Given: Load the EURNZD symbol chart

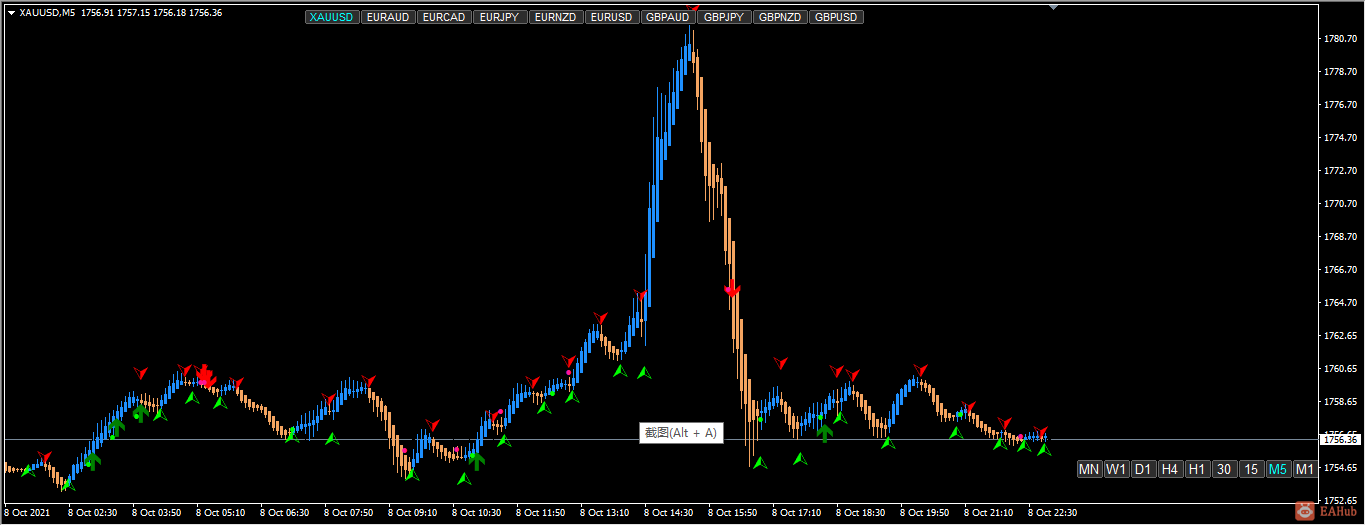Looking at the screenshot, I should click(556, 17).
